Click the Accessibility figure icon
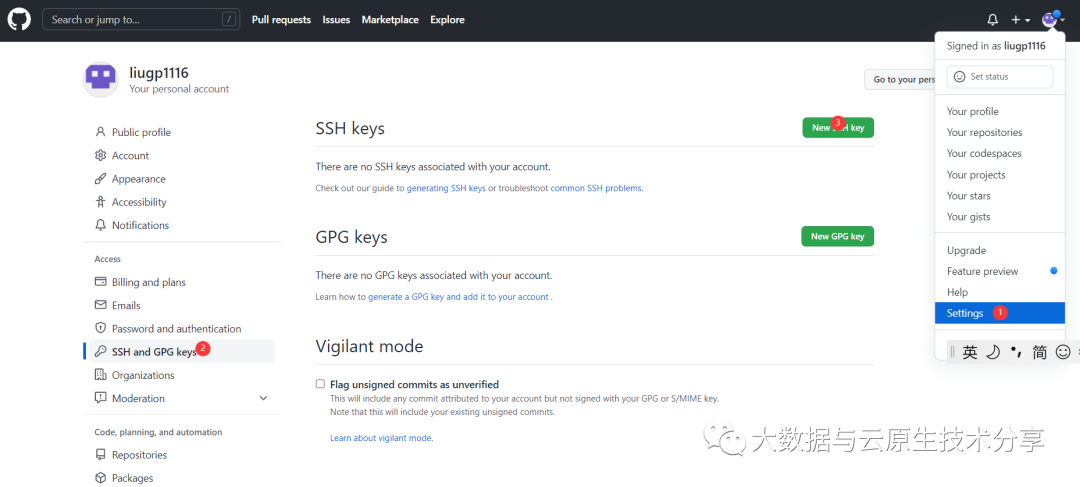 coord(101,202)
